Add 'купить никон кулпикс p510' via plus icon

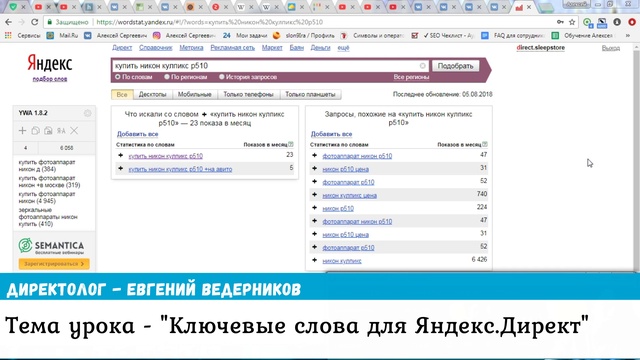tap(120, 155)
